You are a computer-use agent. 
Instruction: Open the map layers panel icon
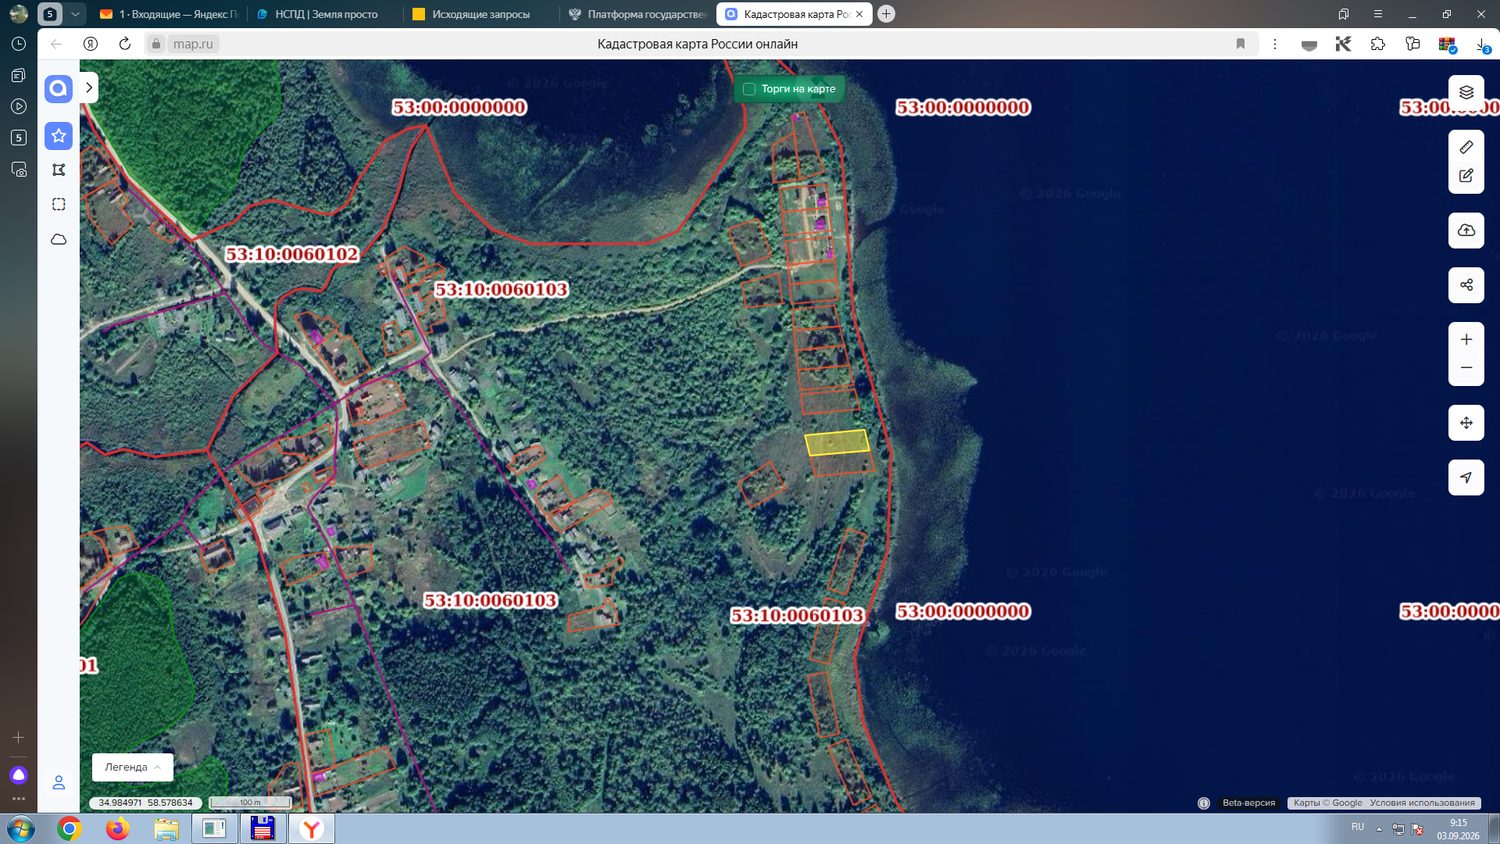(x=1466, y=92)
